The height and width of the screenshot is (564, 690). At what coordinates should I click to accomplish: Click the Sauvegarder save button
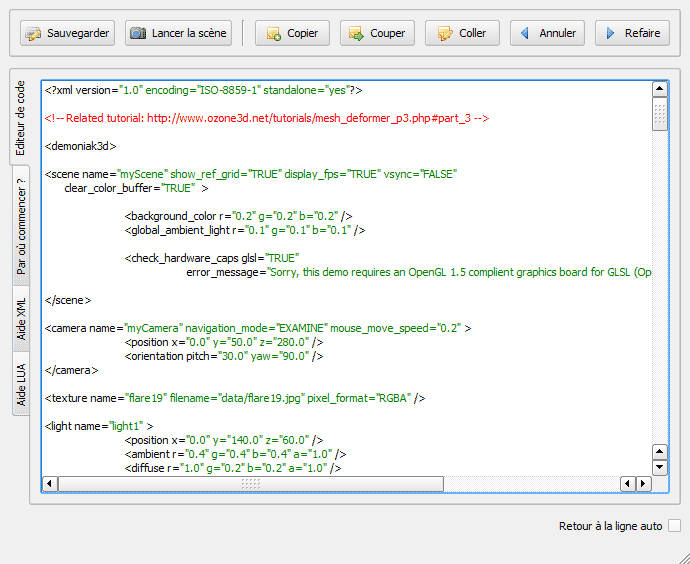click(x=67, y=33)
